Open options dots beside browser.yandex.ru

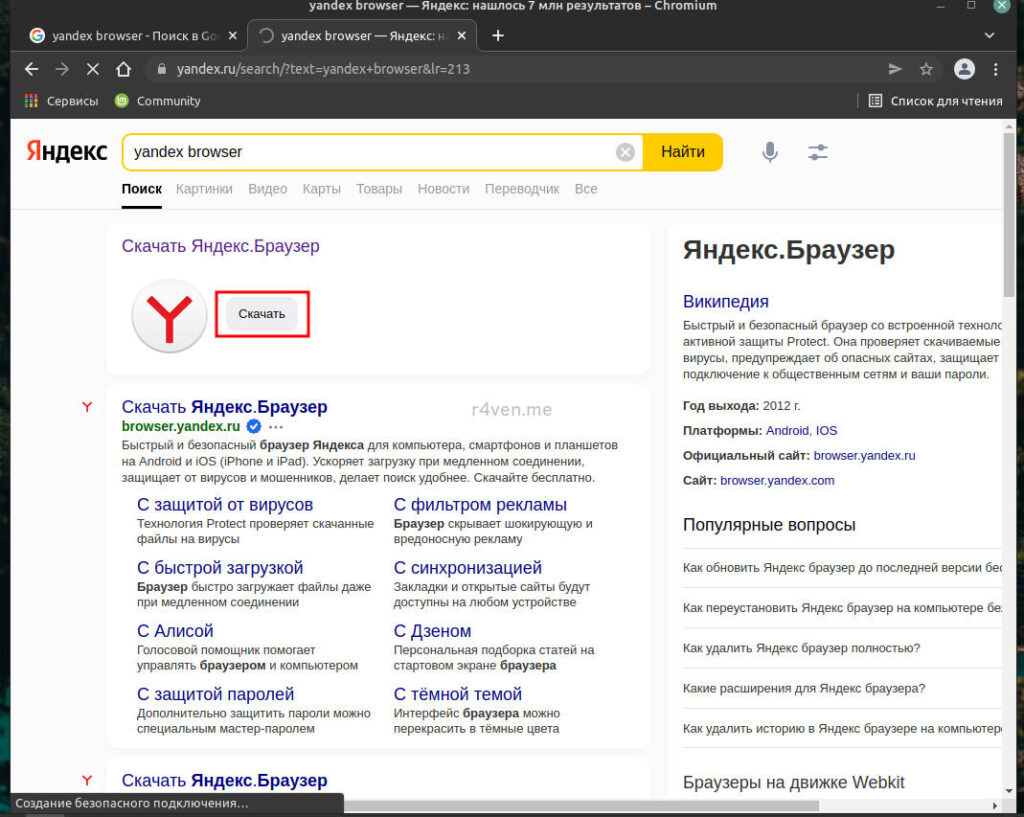276,426
